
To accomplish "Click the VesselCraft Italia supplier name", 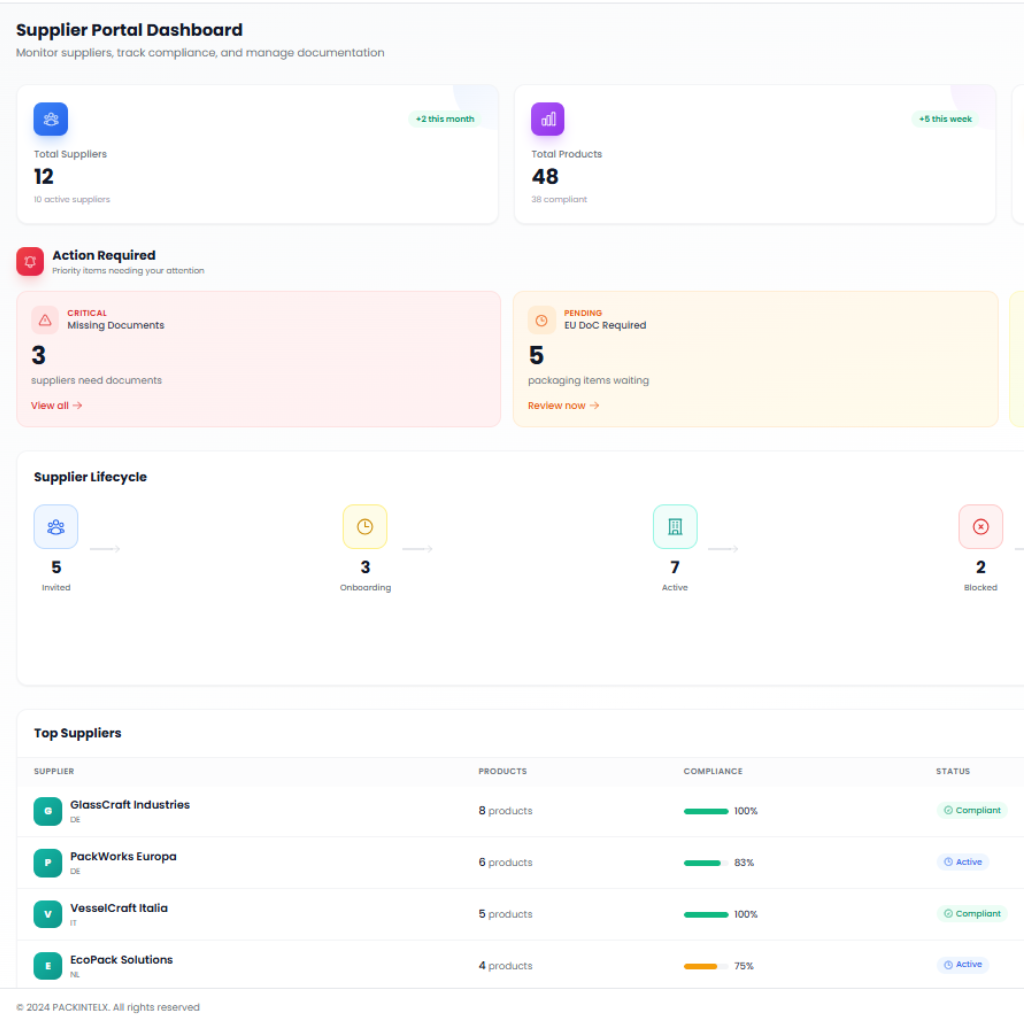I will 119,908.
